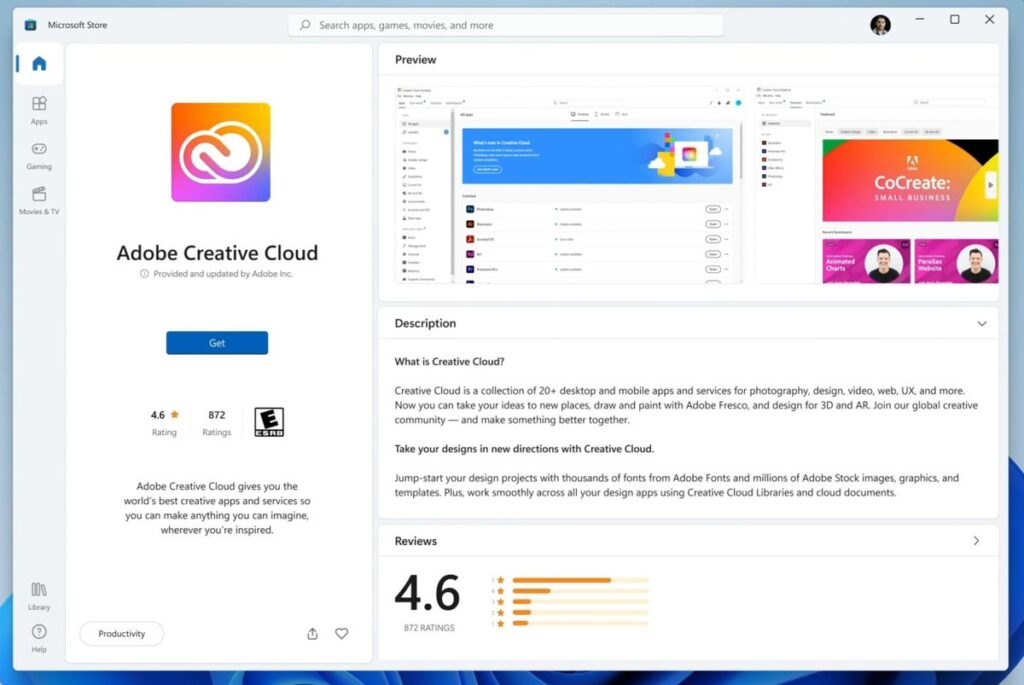This screenshot has width=1024, height=685.
Task: Click in the search apps field
Action: (x=505, y=25)
